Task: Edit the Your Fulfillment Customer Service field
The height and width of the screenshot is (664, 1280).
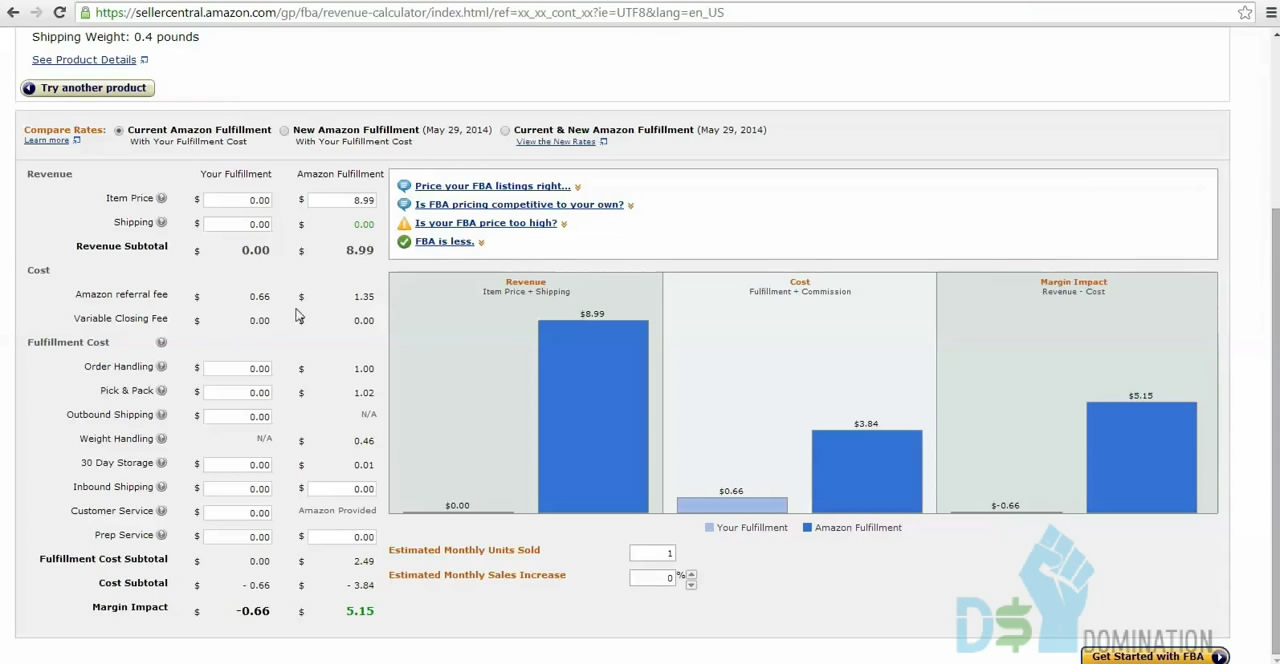Action: pos(238,512)
